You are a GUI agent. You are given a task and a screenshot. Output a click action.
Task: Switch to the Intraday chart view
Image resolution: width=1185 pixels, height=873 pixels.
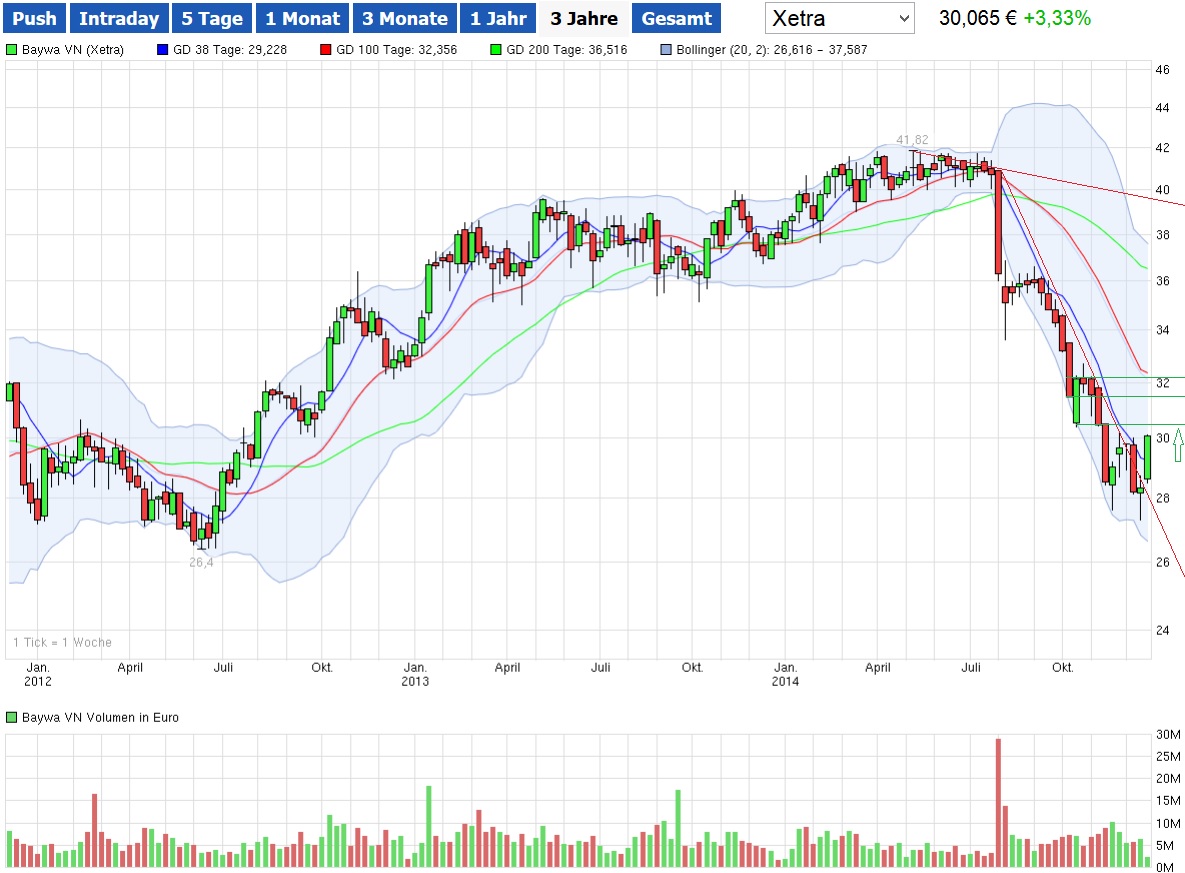tap(119, 17)
